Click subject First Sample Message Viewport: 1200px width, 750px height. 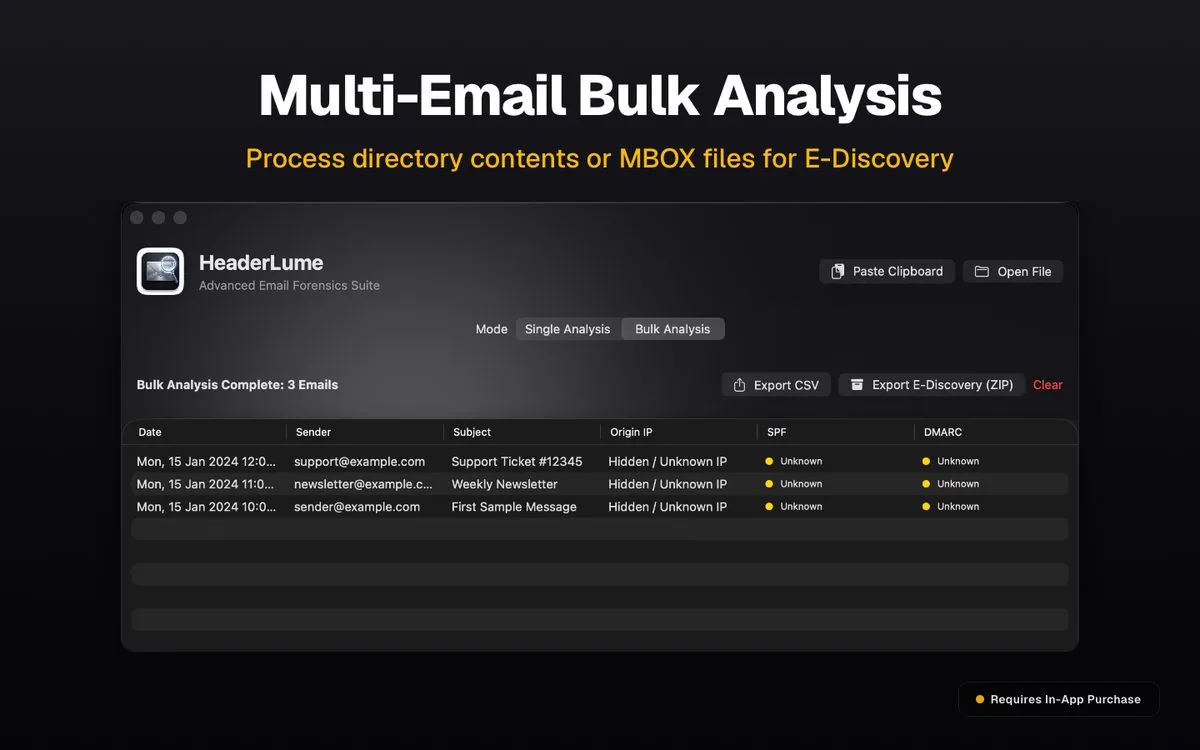tap(514, 507)
